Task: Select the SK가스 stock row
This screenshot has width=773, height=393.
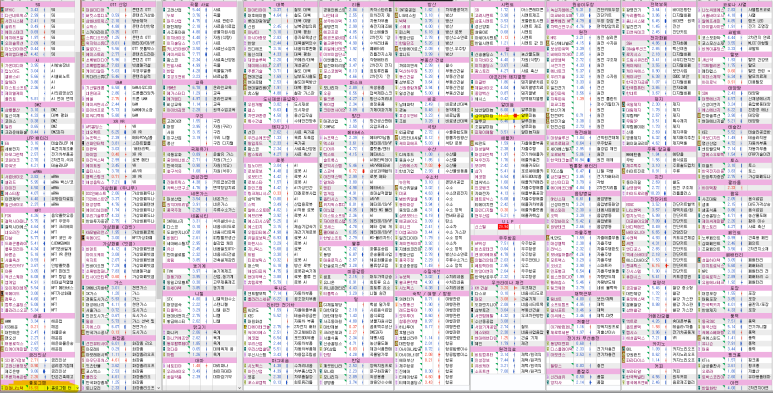Action: (118, 293)
